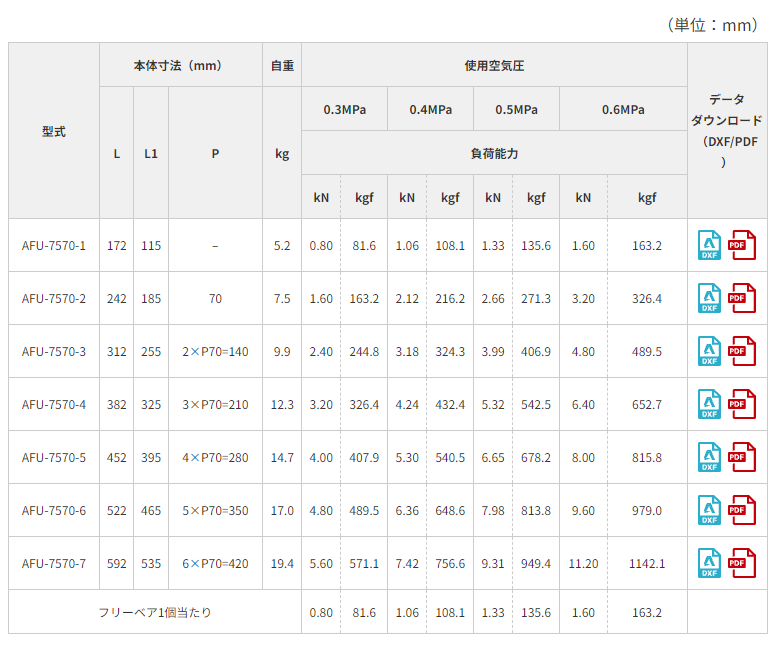This screenshot has height=661, width=784.
Task: Open the PDF for AFU-7570-1
Action: click(742, 245)
